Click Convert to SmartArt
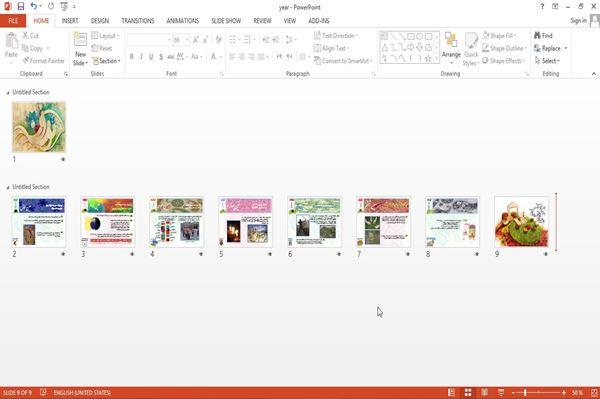 point(343,61)
